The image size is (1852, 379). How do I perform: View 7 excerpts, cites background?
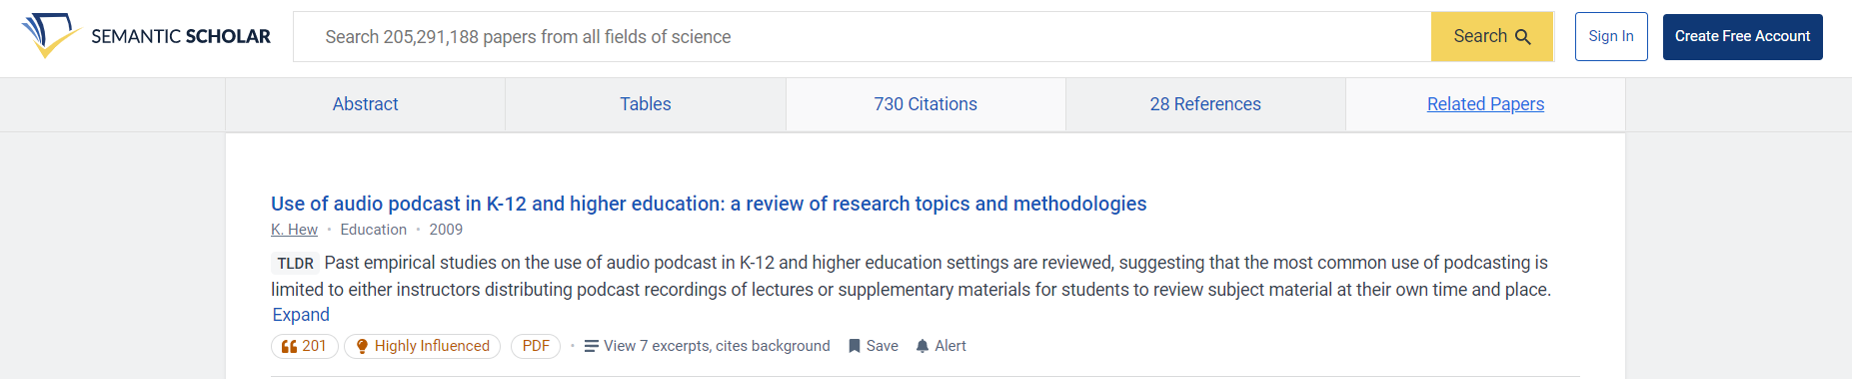point(717,346)
